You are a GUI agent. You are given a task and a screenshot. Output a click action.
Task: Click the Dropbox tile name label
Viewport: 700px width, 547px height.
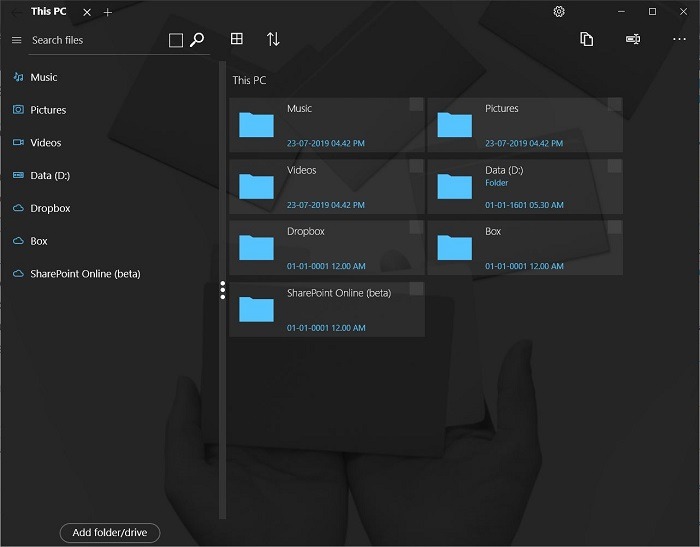[306, 231]
